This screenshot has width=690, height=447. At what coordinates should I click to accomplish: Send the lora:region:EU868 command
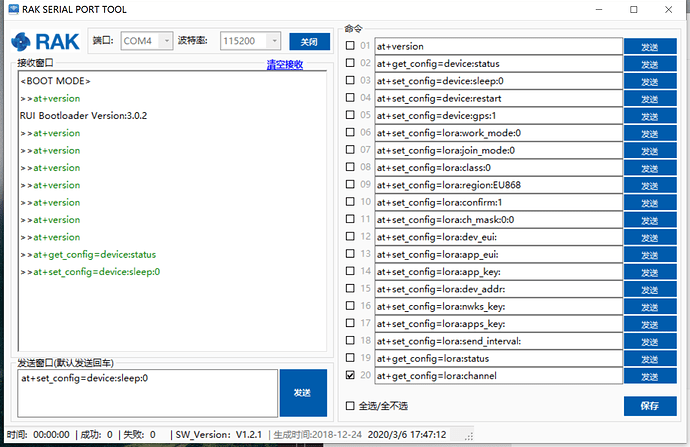649,185
